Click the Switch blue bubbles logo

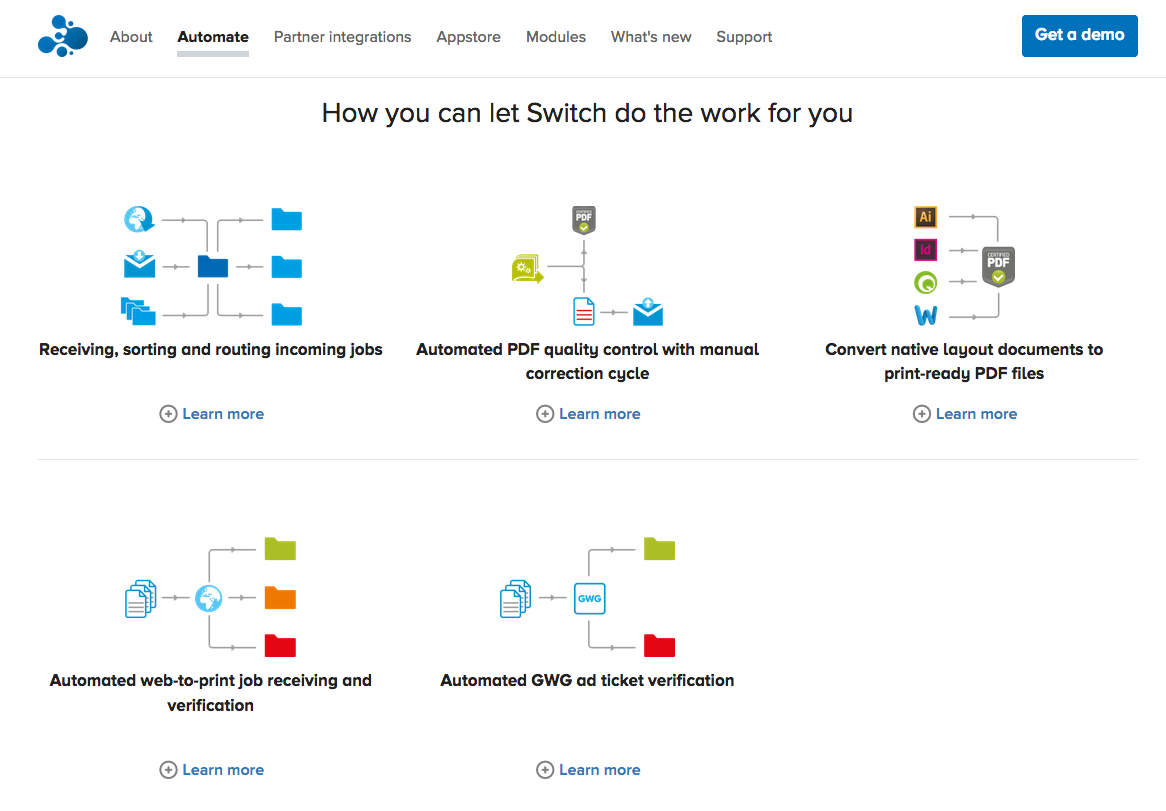[62, 37]
